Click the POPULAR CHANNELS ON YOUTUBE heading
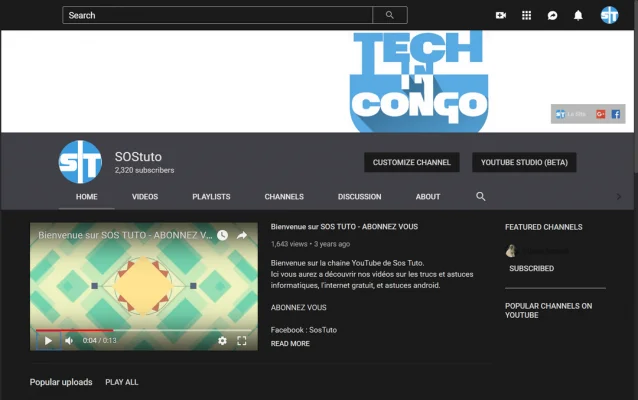The image size is (638, 400). (x=548, y=310)
